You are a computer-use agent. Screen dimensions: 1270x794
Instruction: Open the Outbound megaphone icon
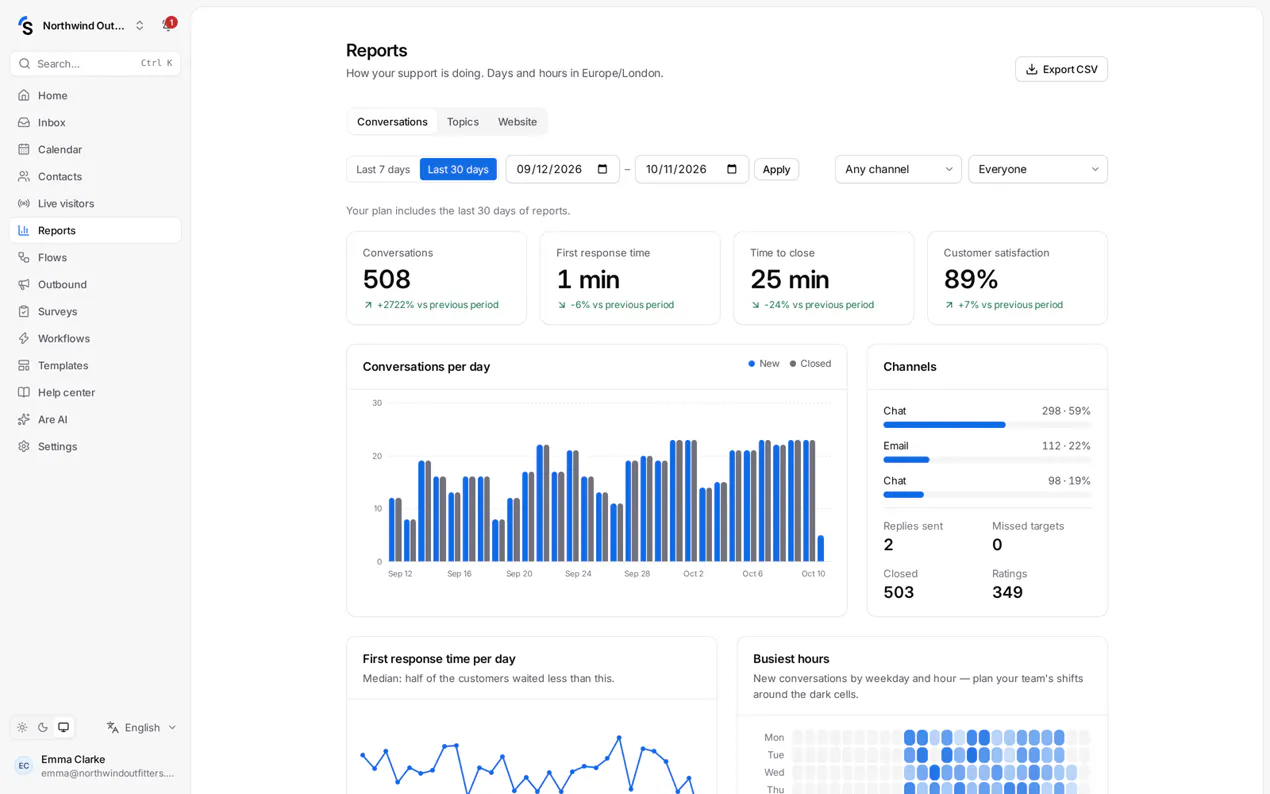tap(24, 284)
